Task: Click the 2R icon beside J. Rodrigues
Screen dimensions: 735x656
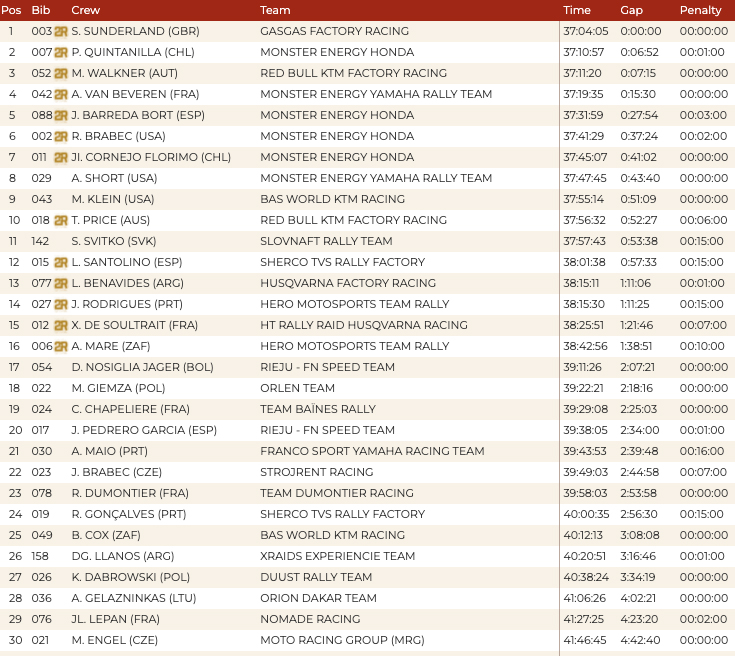Action: click(61, 305)
